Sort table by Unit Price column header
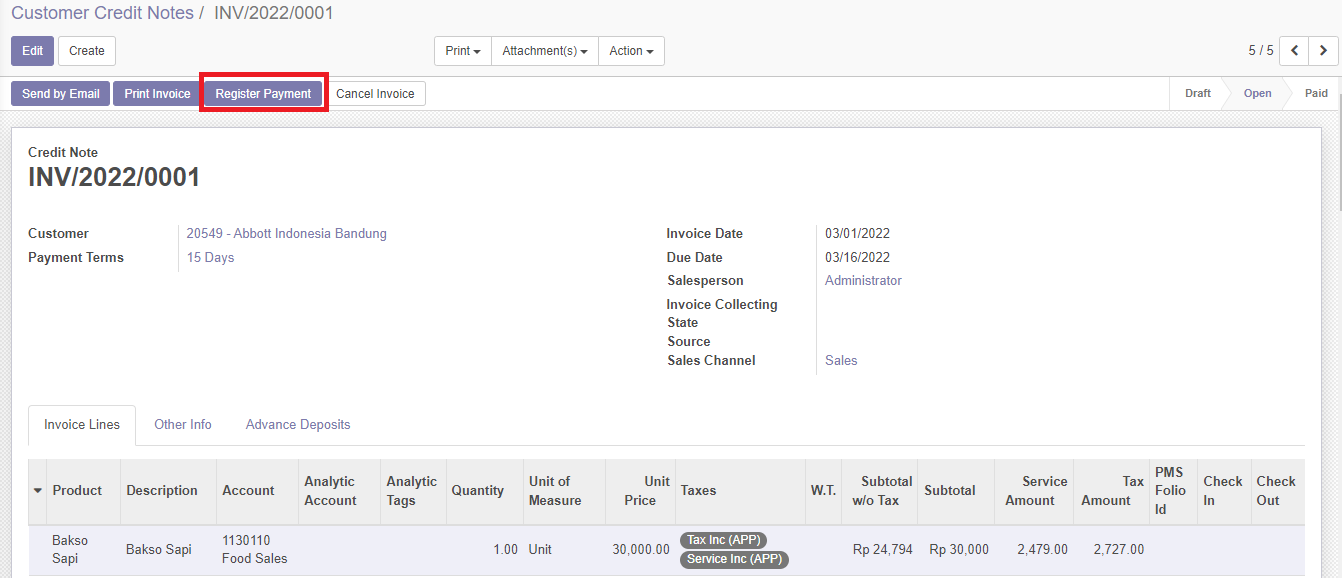1342x578 pixels. coord(640,491)
